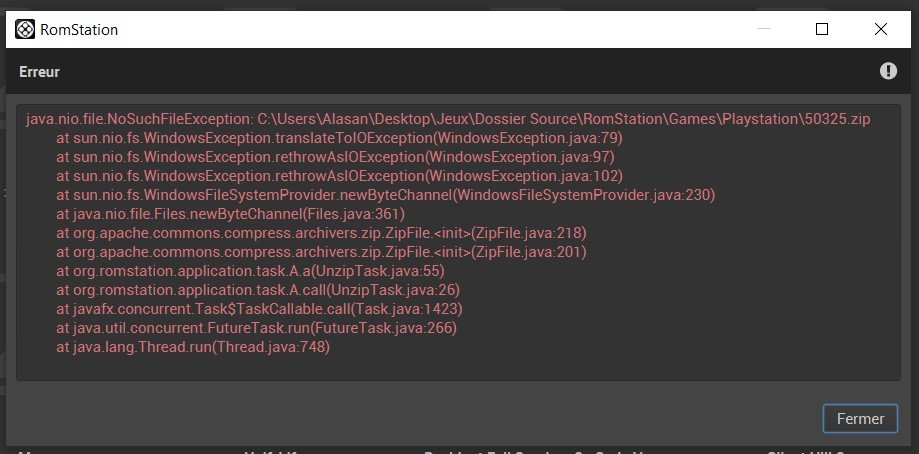Click the WindowsFileSystemProvider.newByteChannel line
Screen dimensions: 919x454
pyautogui.click(x=386, y=195)
